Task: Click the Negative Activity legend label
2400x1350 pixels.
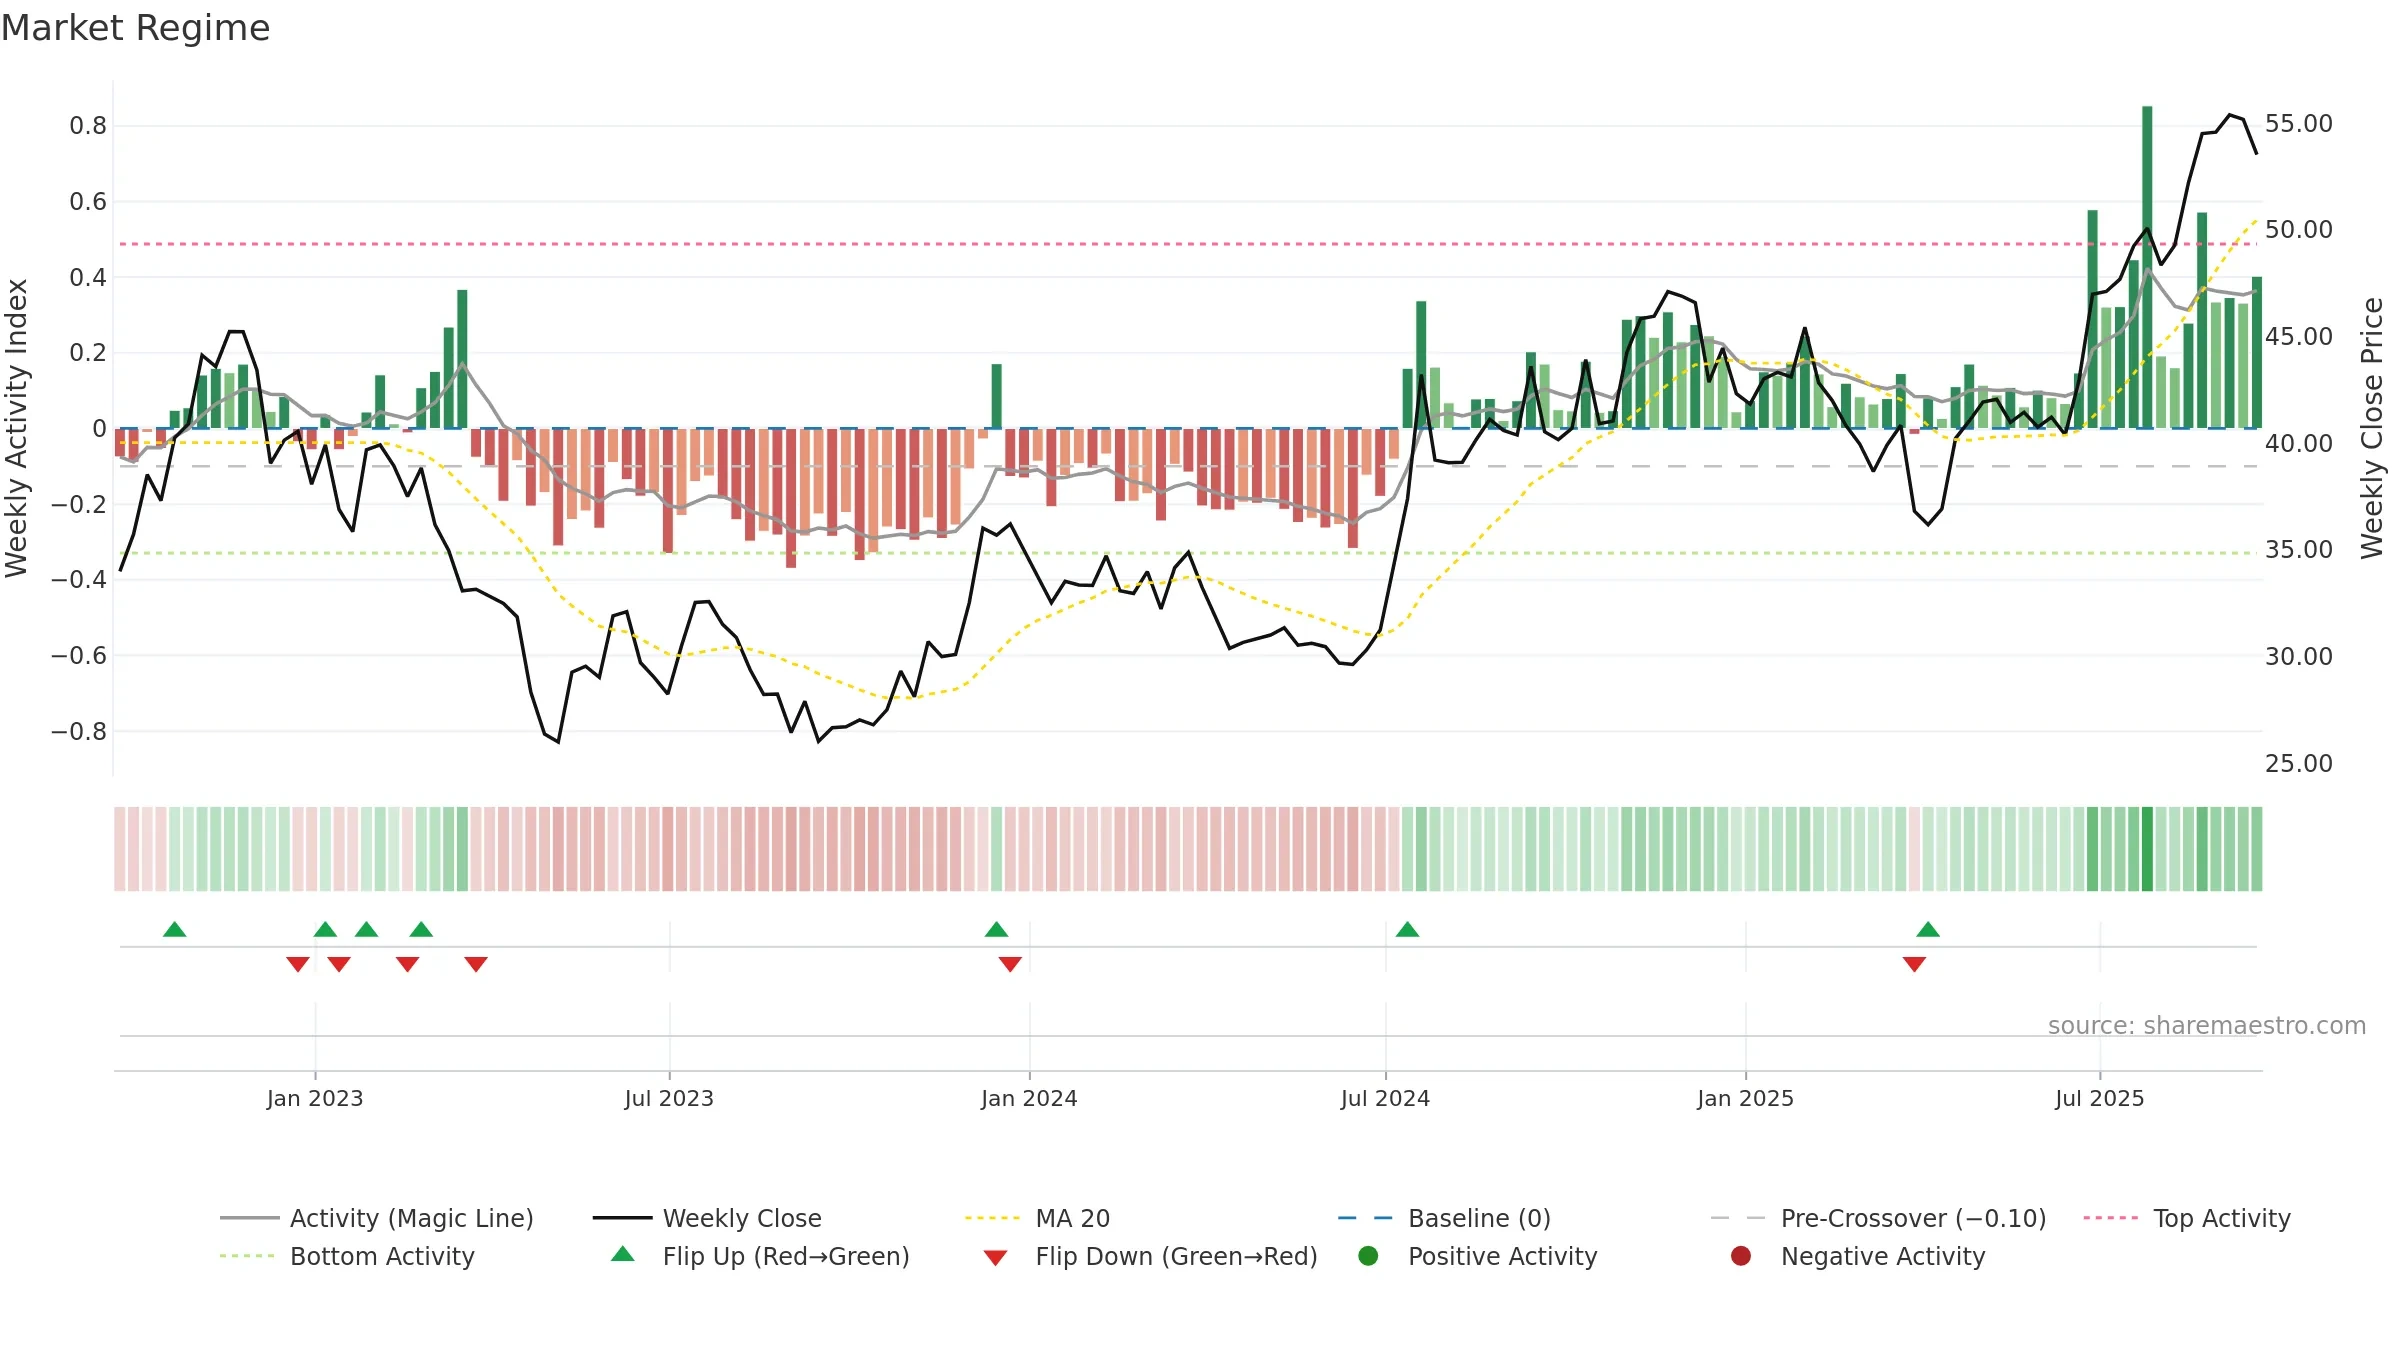Action: point(1883,1256)
